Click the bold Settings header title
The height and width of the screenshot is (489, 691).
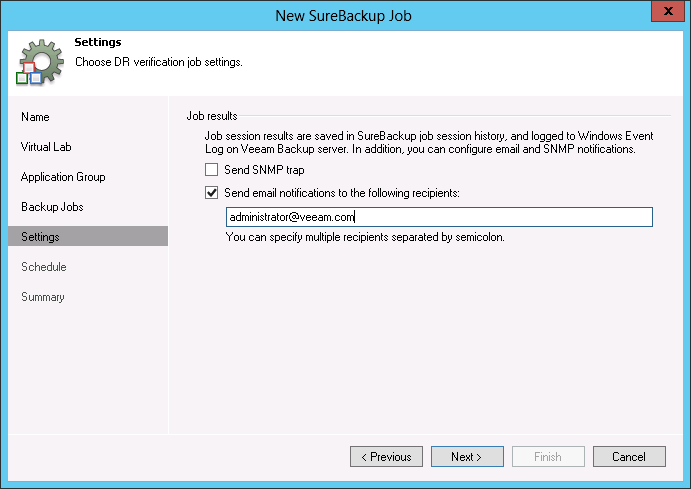click(98, 43)
